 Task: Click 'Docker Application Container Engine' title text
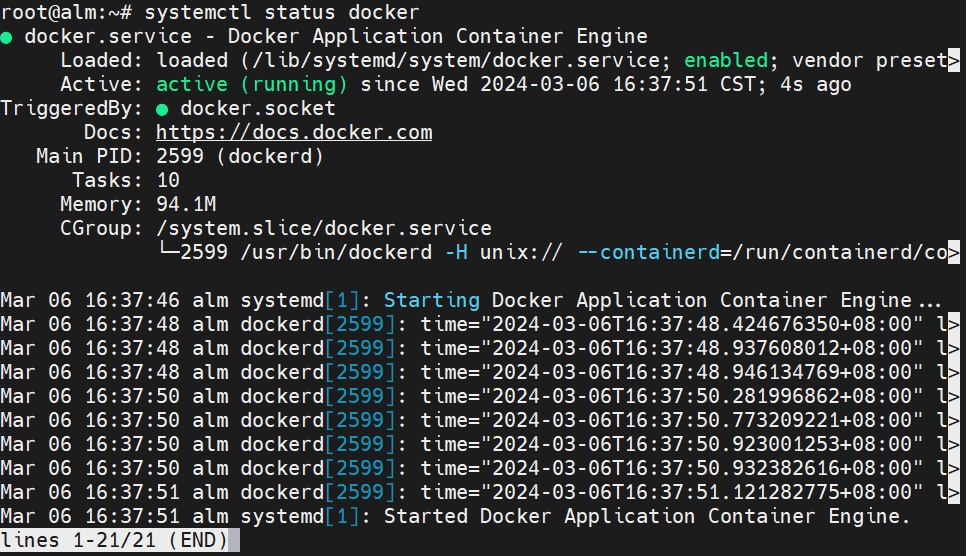(x=437, y=36)
